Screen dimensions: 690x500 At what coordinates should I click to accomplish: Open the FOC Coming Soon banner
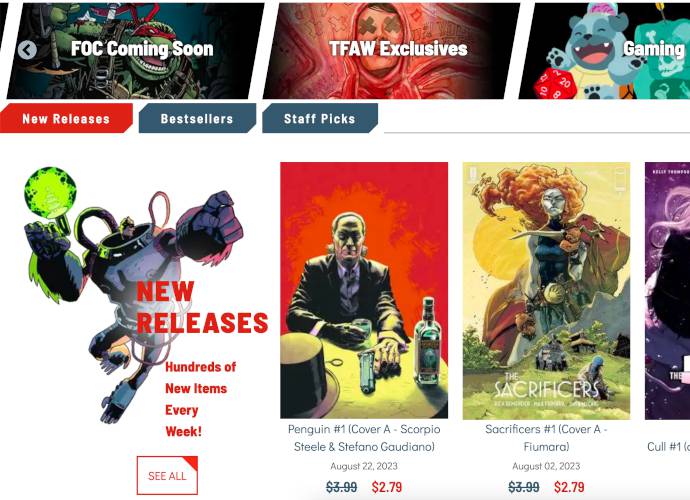pyautogui.click(x=136, y=50)
